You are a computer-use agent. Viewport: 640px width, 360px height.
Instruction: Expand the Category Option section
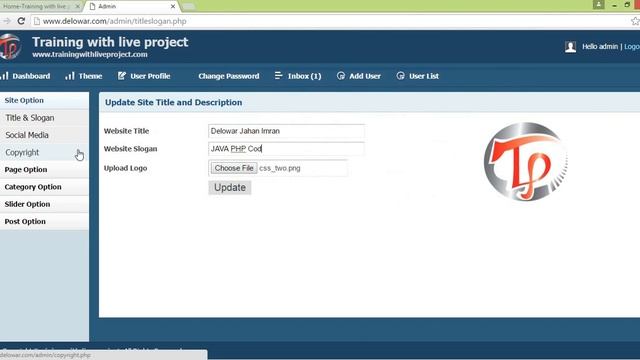tap(44, 187)
